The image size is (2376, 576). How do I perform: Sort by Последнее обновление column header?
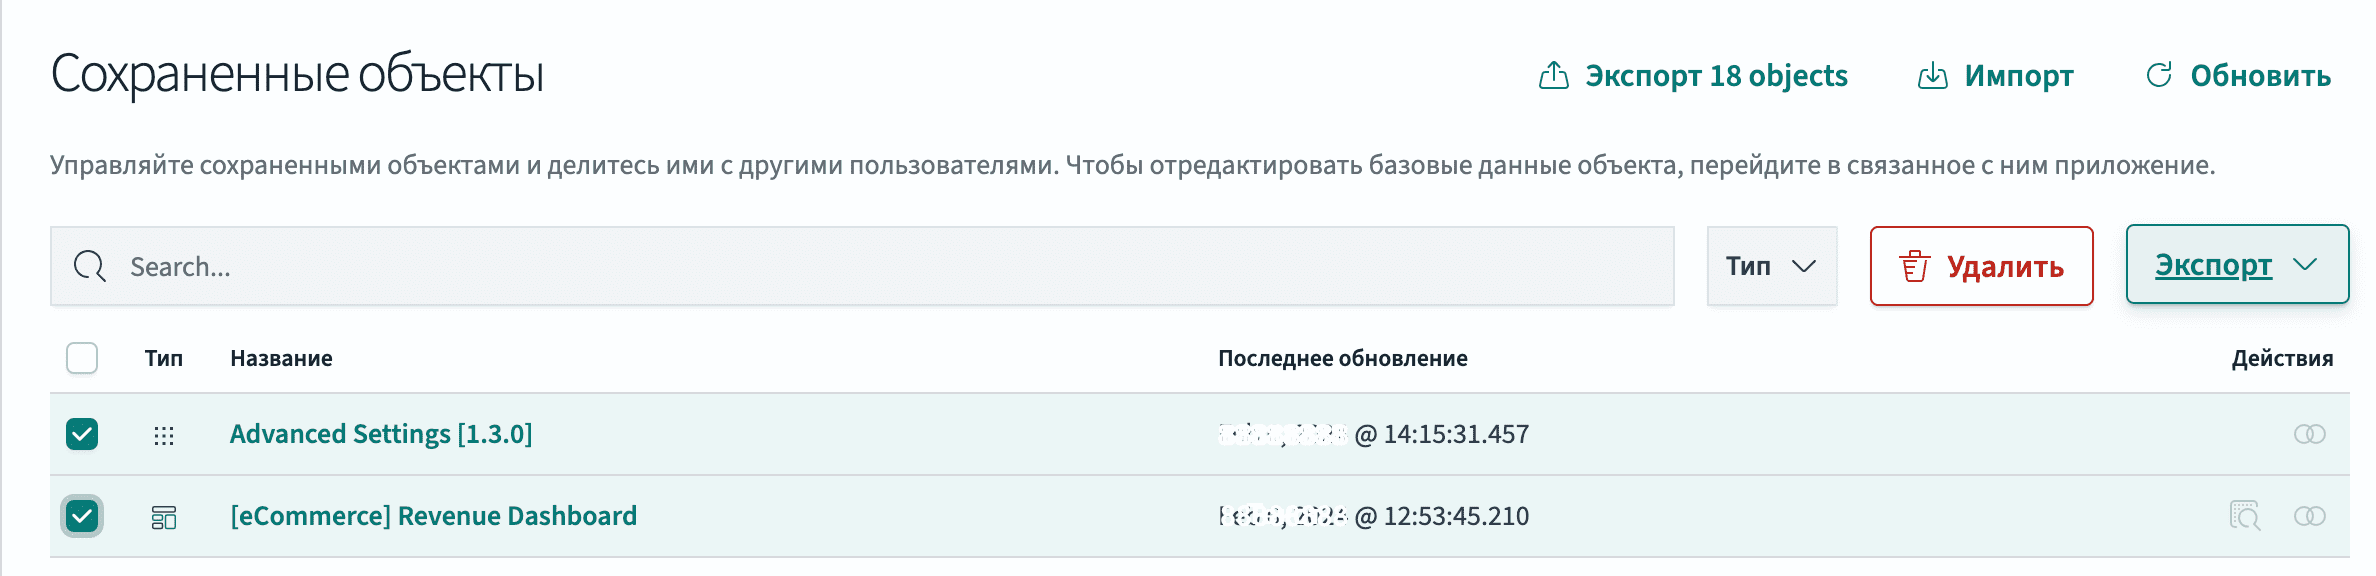click(1342, 358)
